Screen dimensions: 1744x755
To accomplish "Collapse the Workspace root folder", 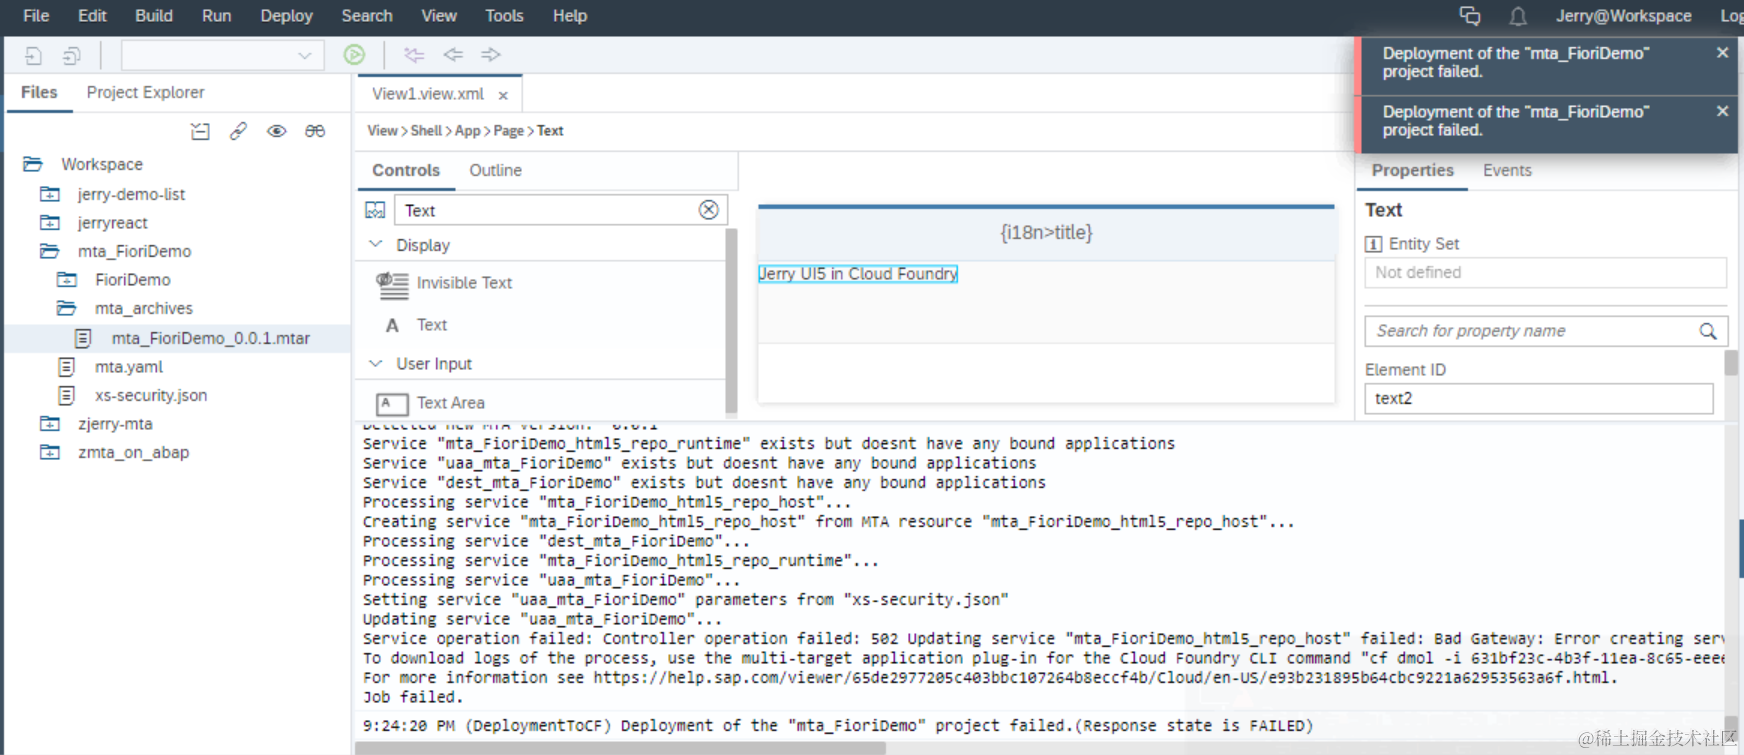I will 33,164.
